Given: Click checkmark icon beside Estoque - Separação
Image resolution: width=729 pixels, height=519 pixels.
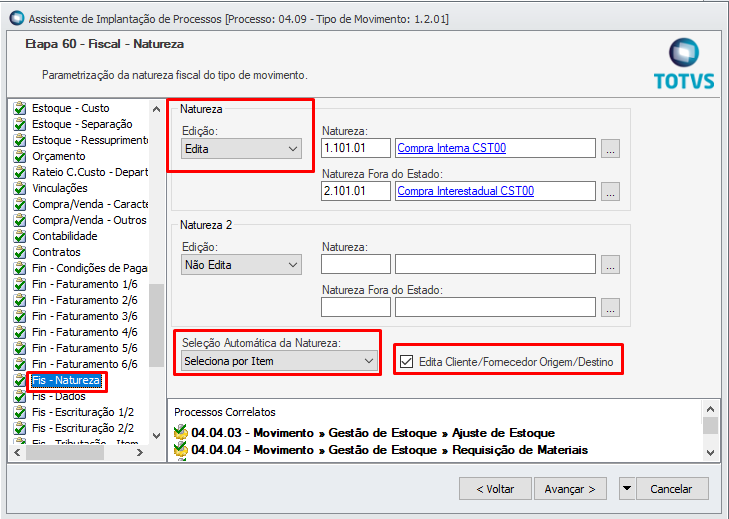Looking at the screenshot, I should tap(20, 124).
